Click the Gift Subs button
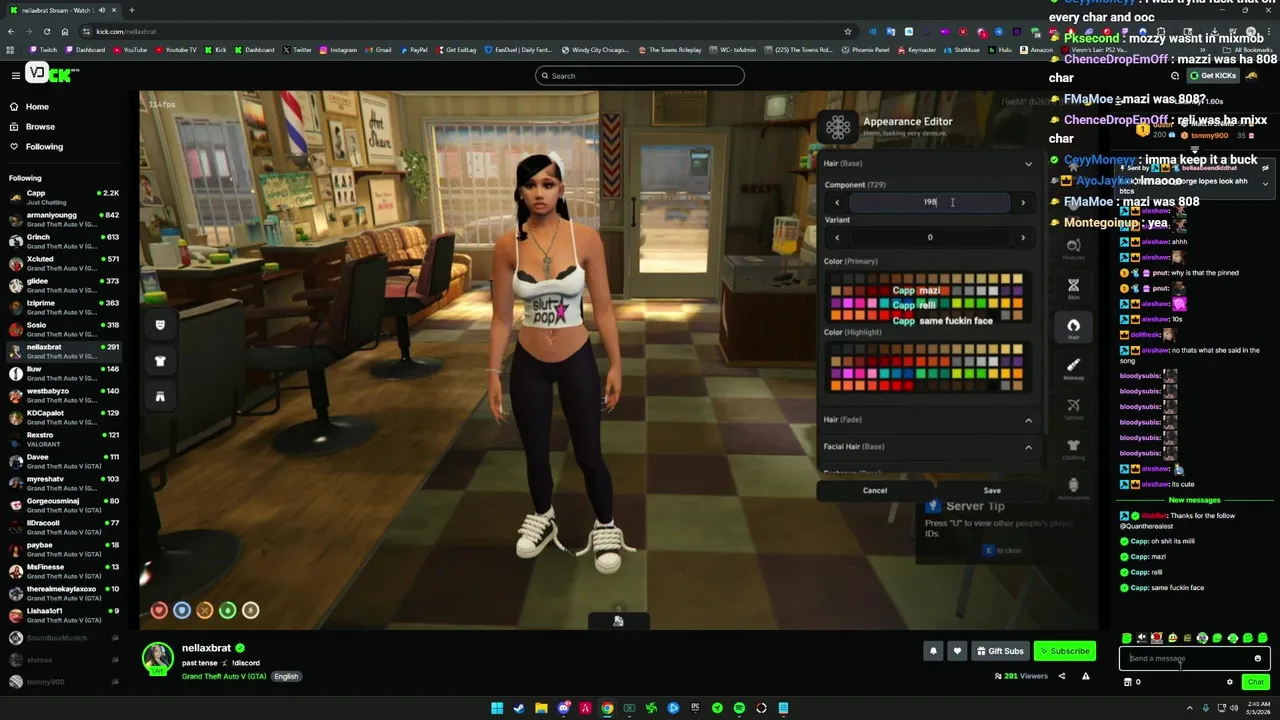Image resolution: width=1280 pixels, height=720 pixels. [x=1000, y=651]
